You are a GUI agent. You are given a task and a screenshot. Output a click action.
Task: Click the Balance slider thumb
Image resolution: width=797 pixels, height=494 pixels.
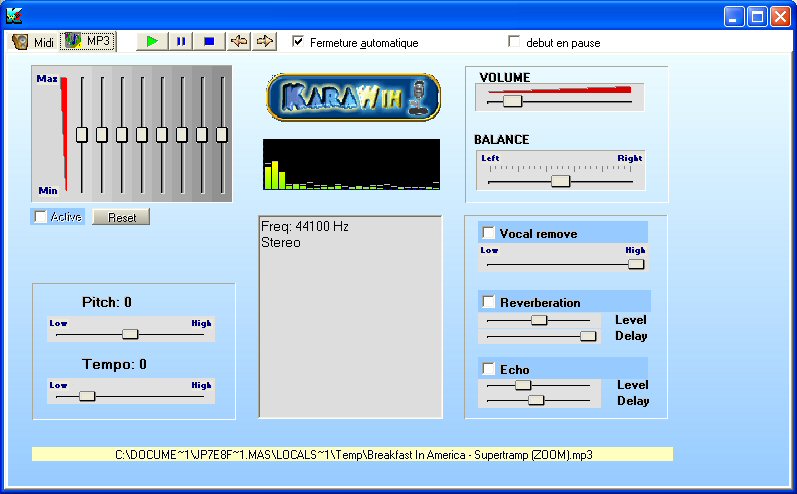click(x=560, y=181)
